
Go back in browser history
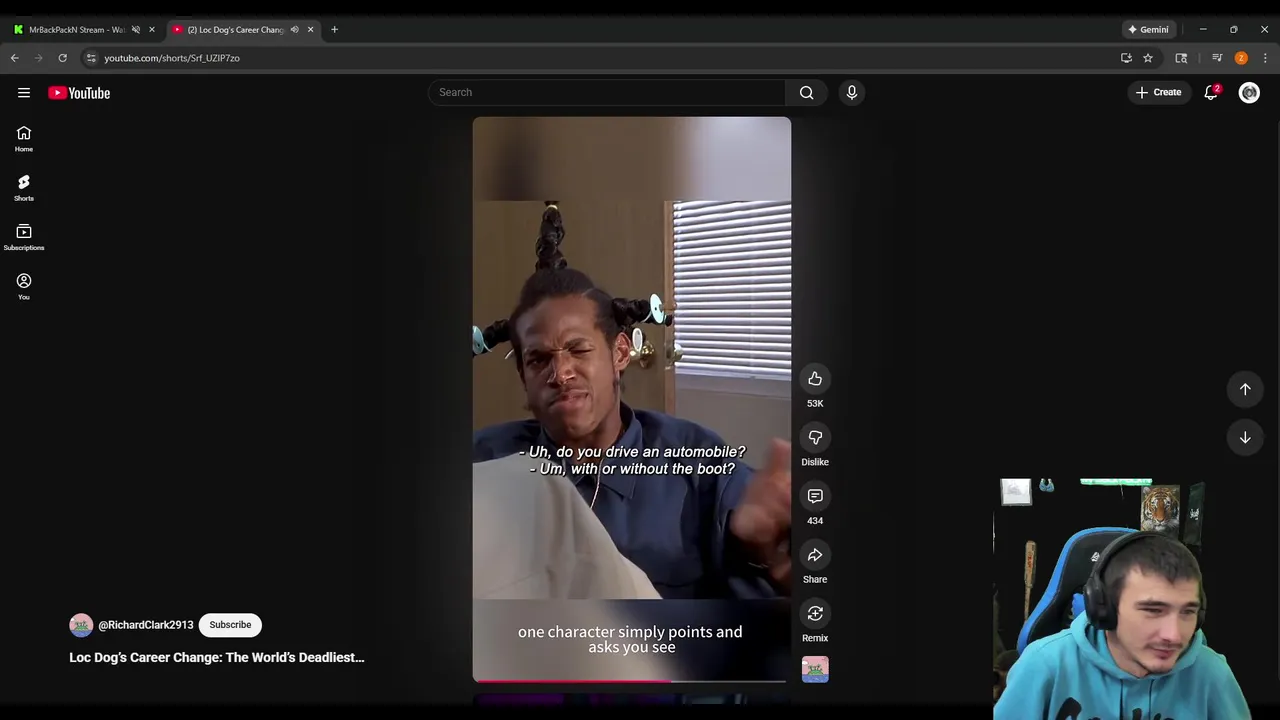tap(15, 58)
